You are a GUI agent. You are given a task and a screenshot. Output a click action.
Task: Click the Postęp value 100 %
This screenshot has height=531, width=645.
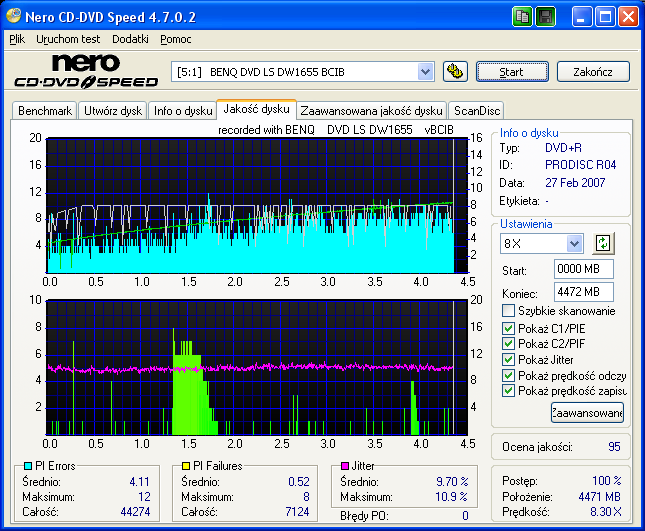[x=607, y=480]
